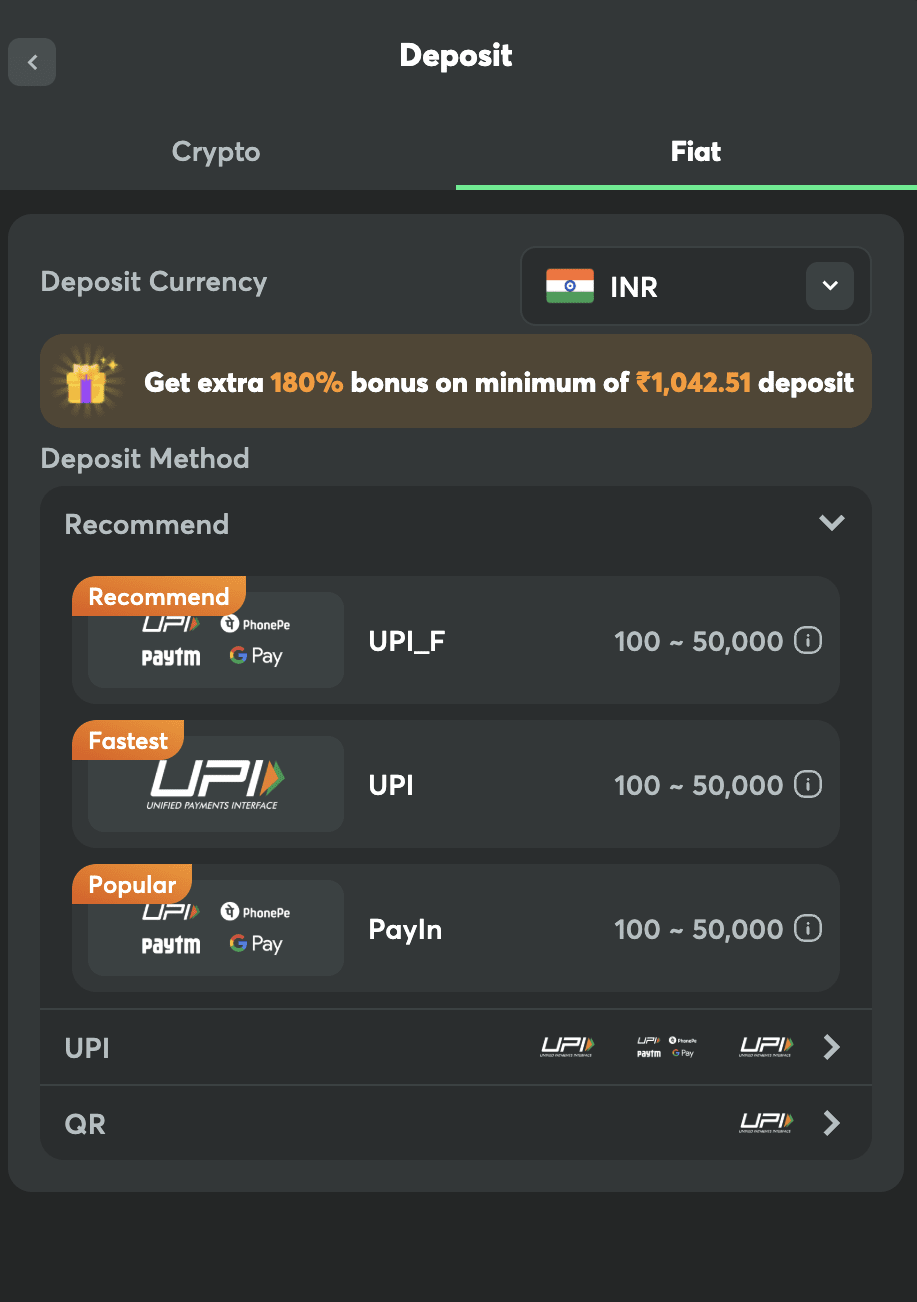Click UPI logo in the Fastest card

[x=216, y=784]
